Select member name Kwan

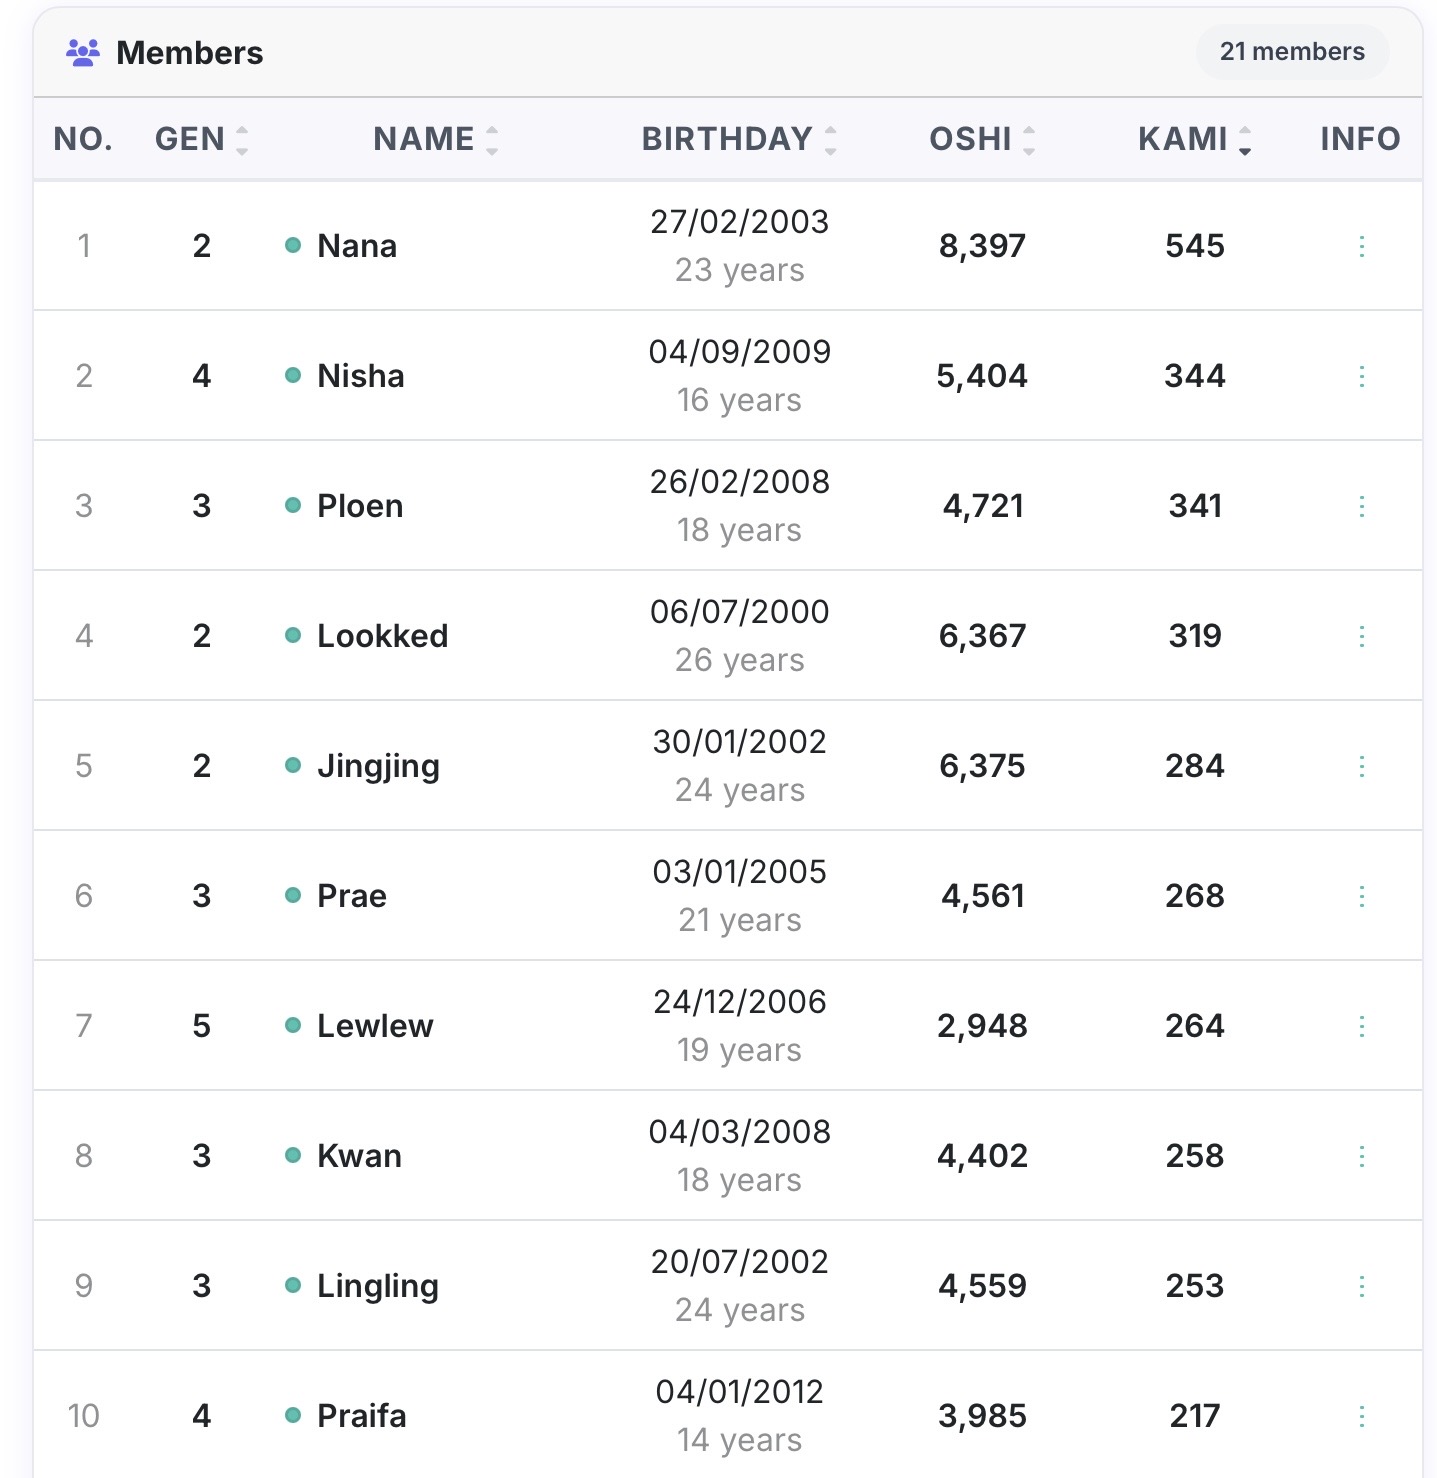click(359, 1156)
